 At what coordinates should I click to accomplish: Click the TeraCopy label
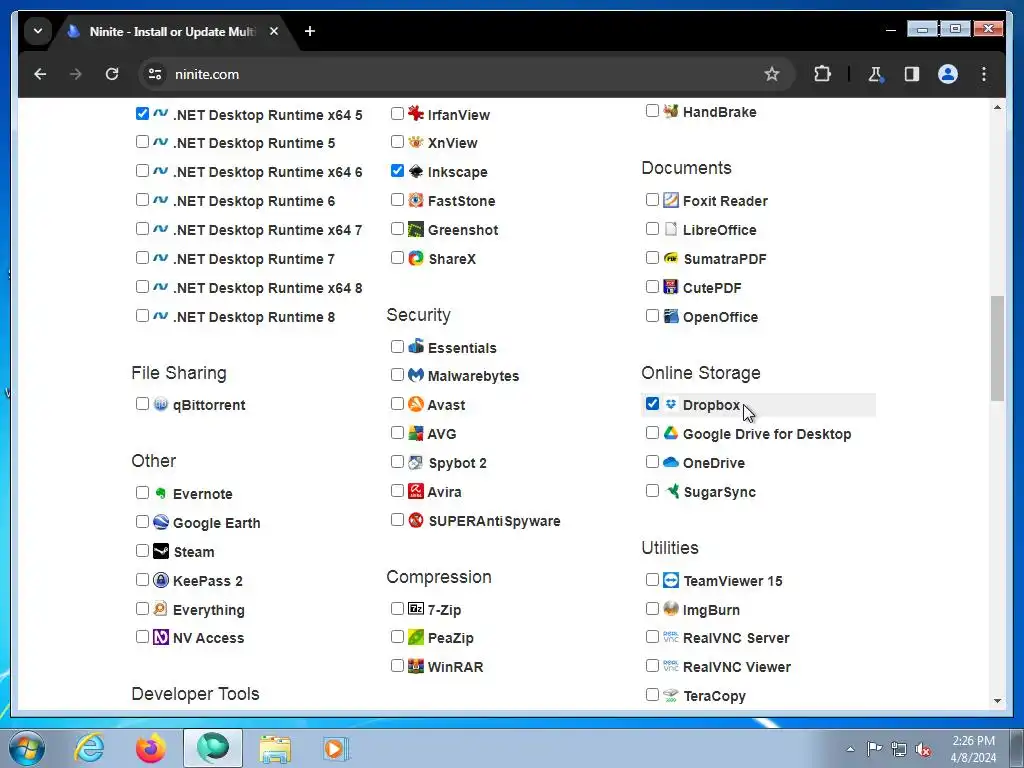pos(714,696)
